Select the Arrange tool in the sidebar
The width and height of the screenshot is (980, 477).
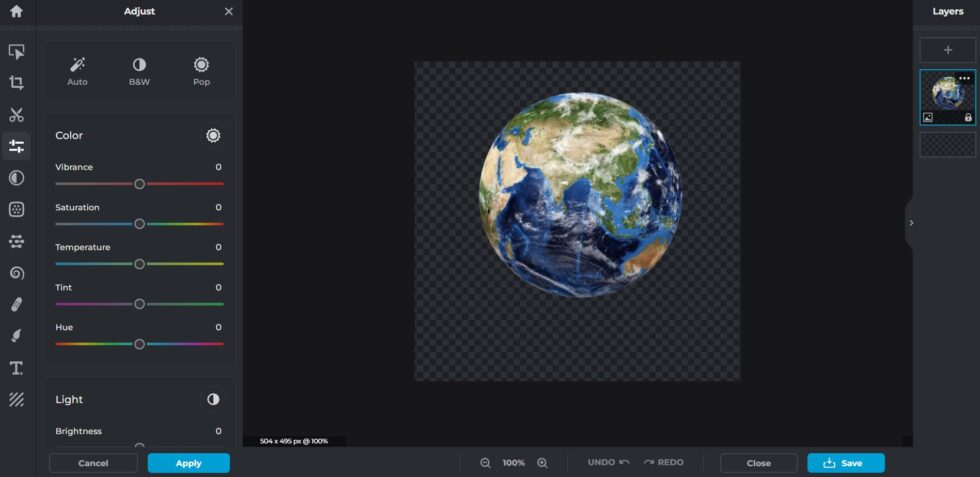[16, 51]
